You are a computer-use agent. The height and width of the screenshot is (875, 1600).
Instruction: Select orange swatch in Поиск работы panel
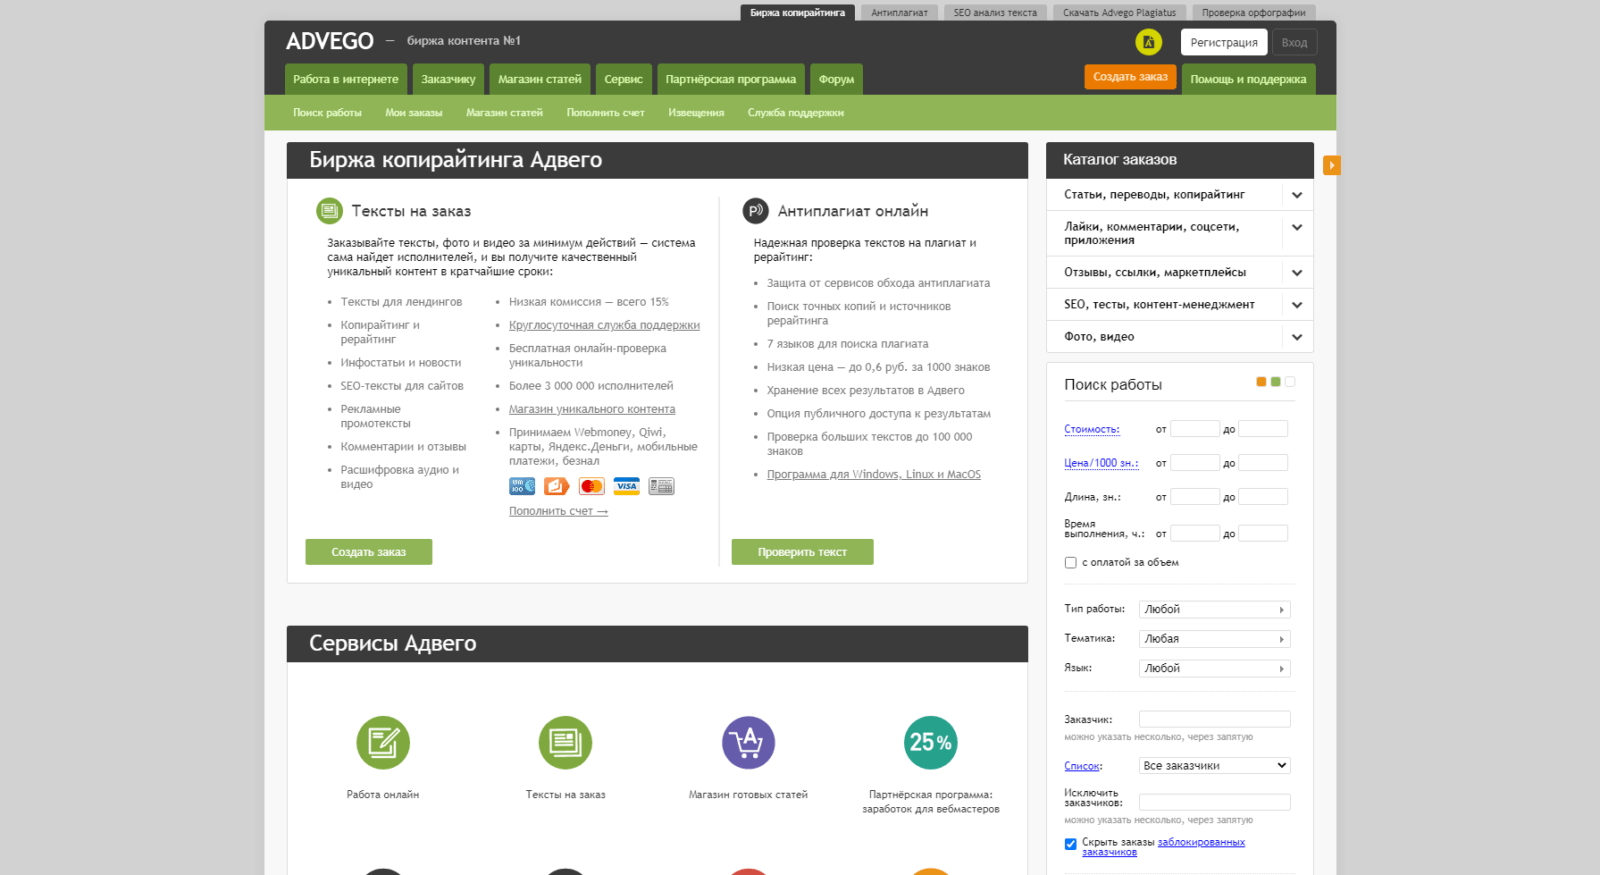click(x=1261, y=382)
